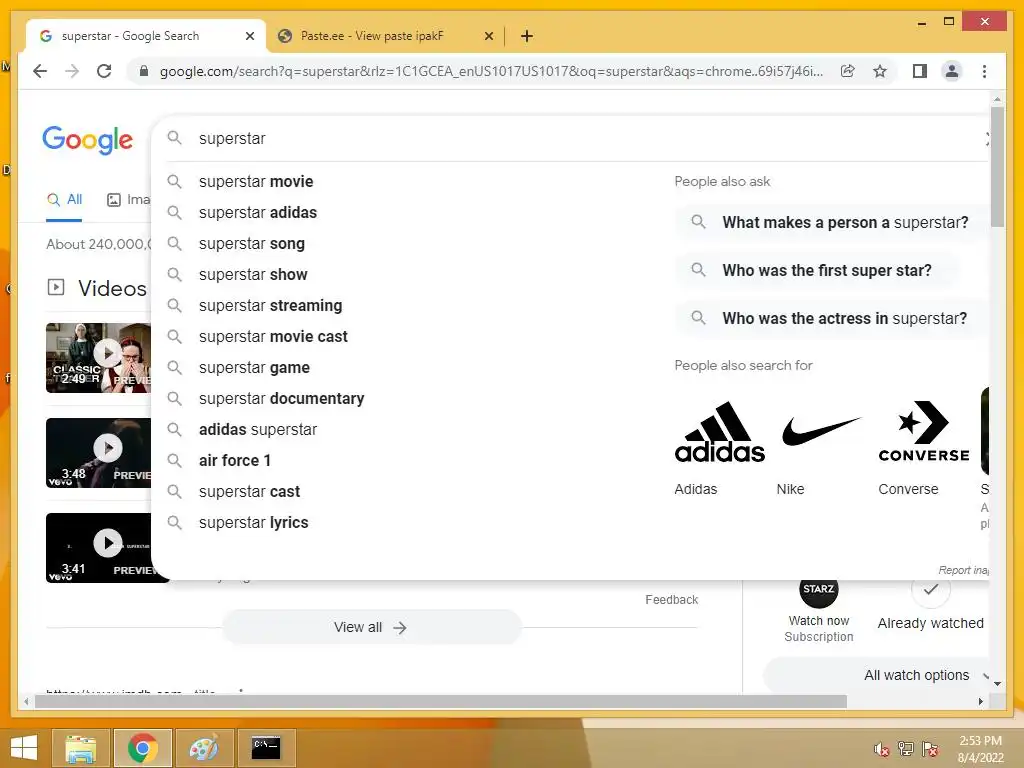Click the page's horizontal scrollbar thumb
This screenshot has width=1024, height=768.
point(440,701)
